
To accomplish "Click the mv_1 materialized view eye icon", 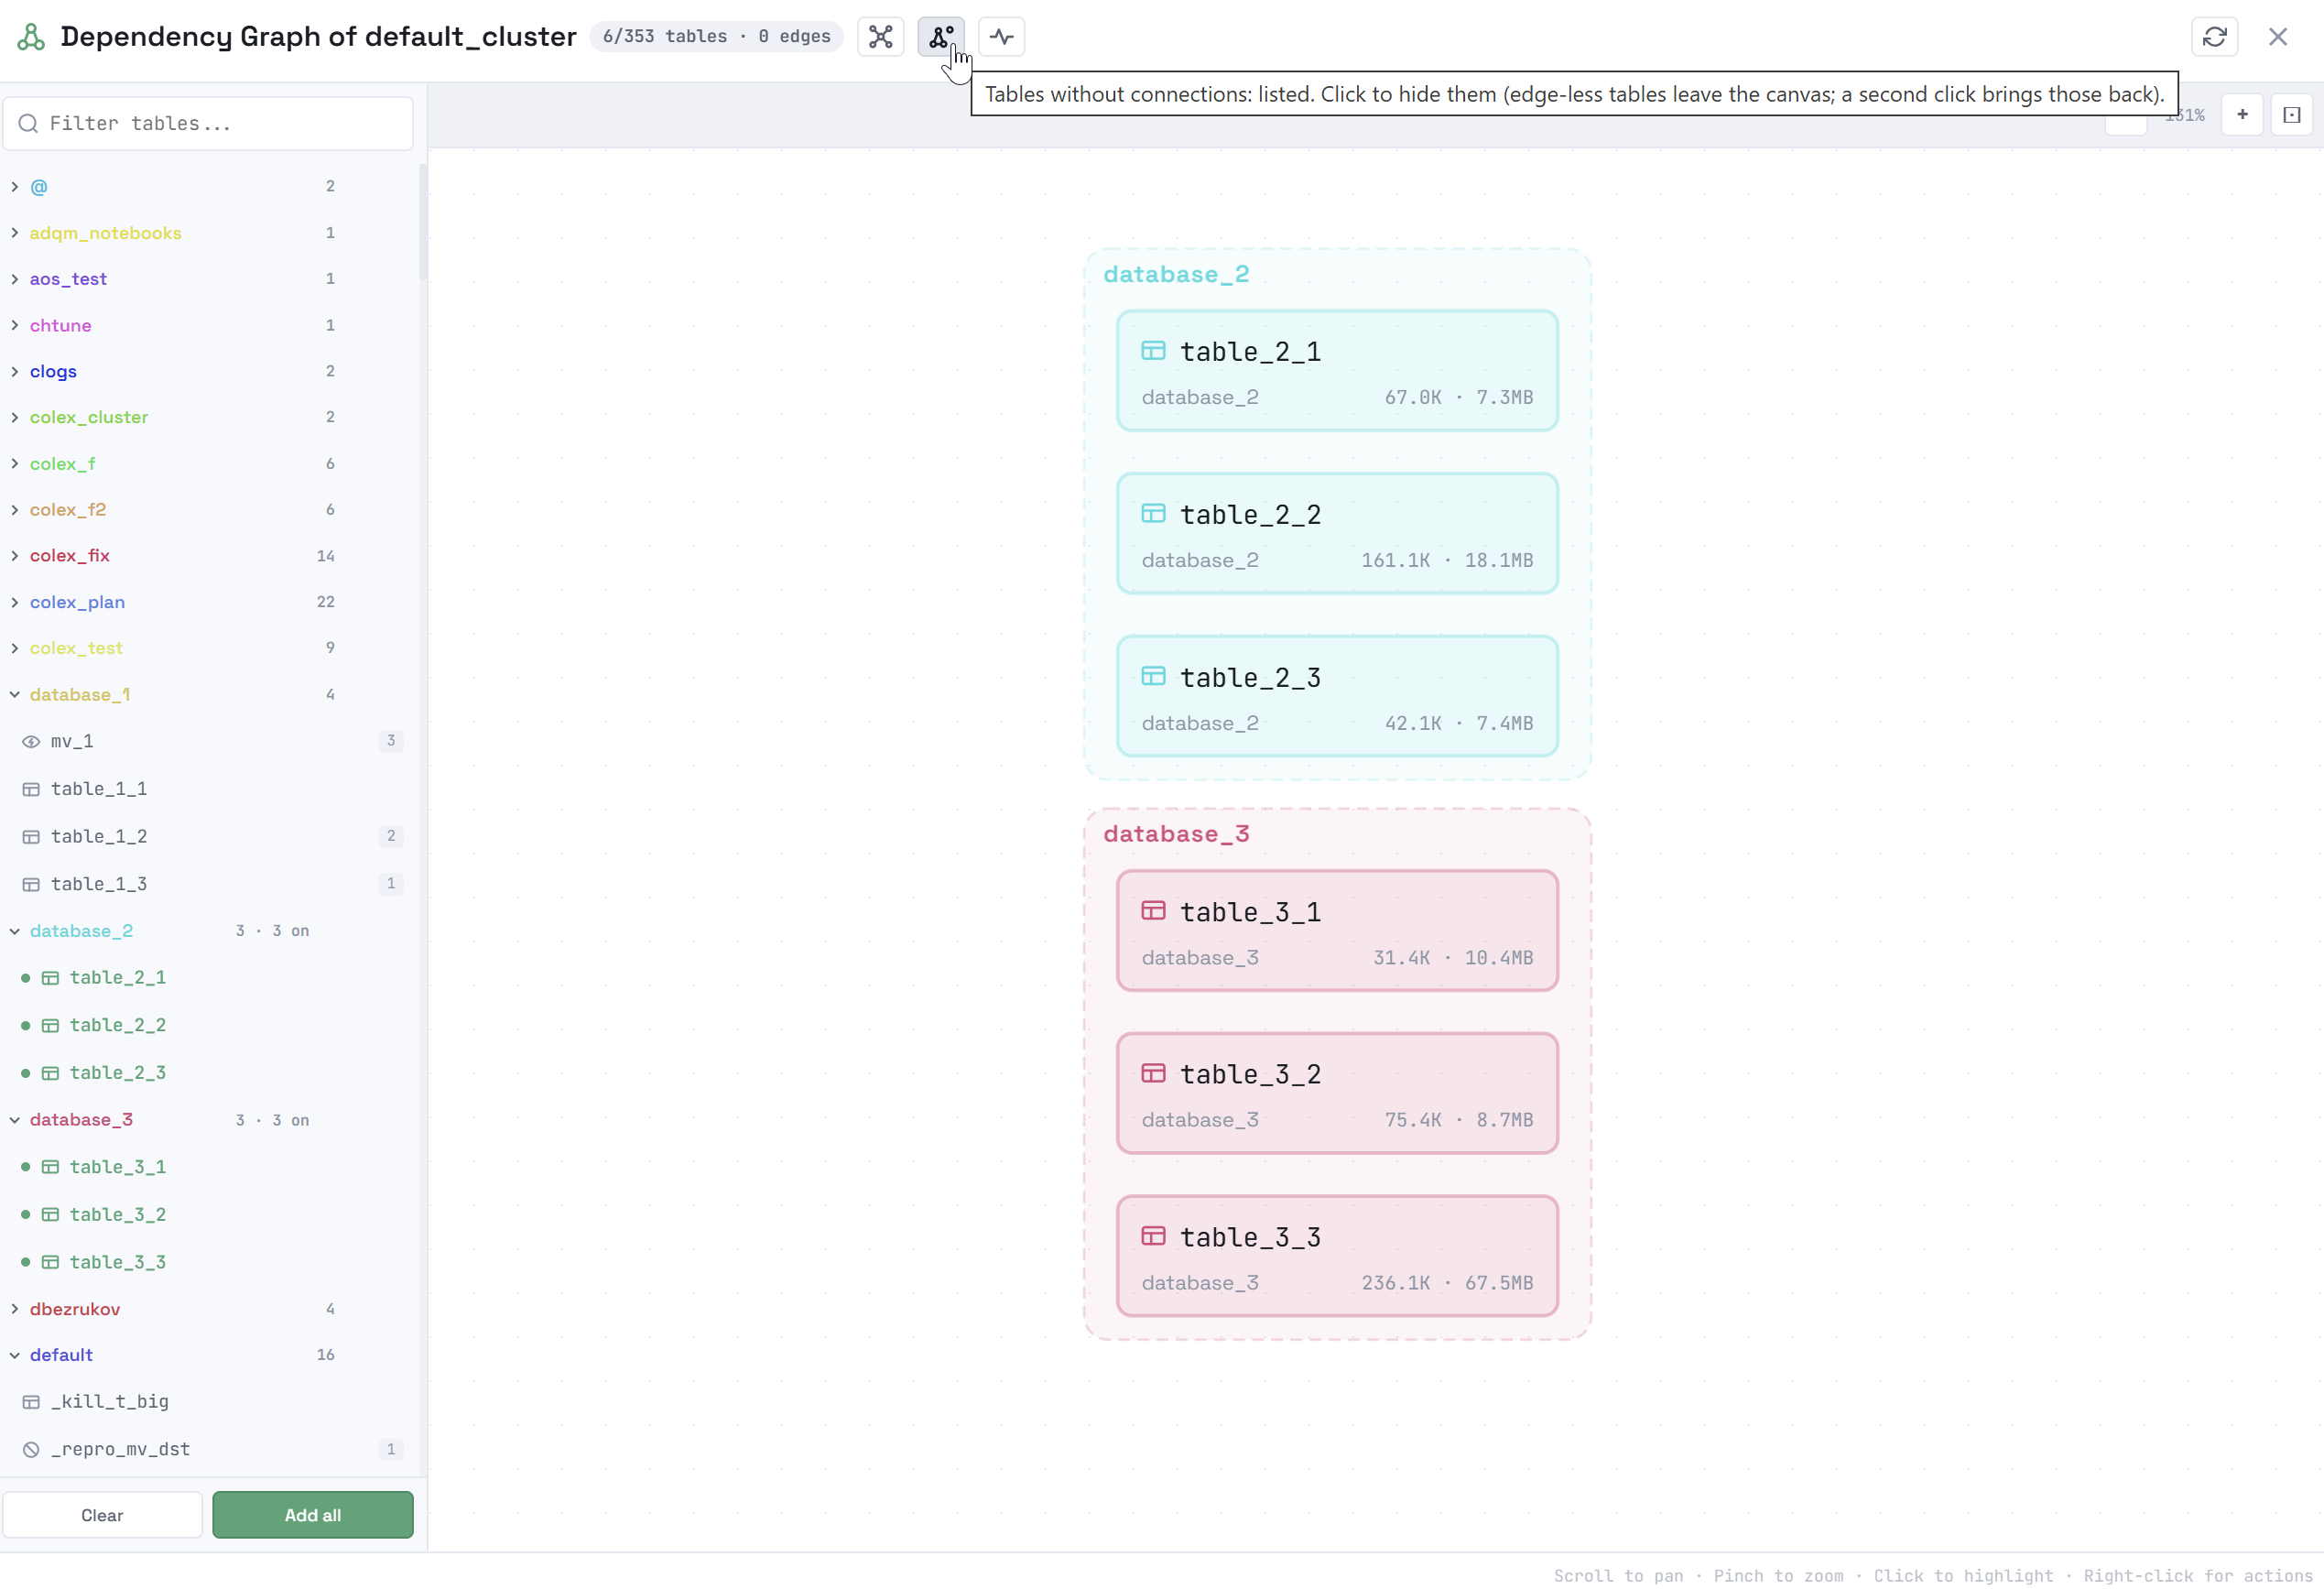I will pyautogui.click(x=31, y=741).
